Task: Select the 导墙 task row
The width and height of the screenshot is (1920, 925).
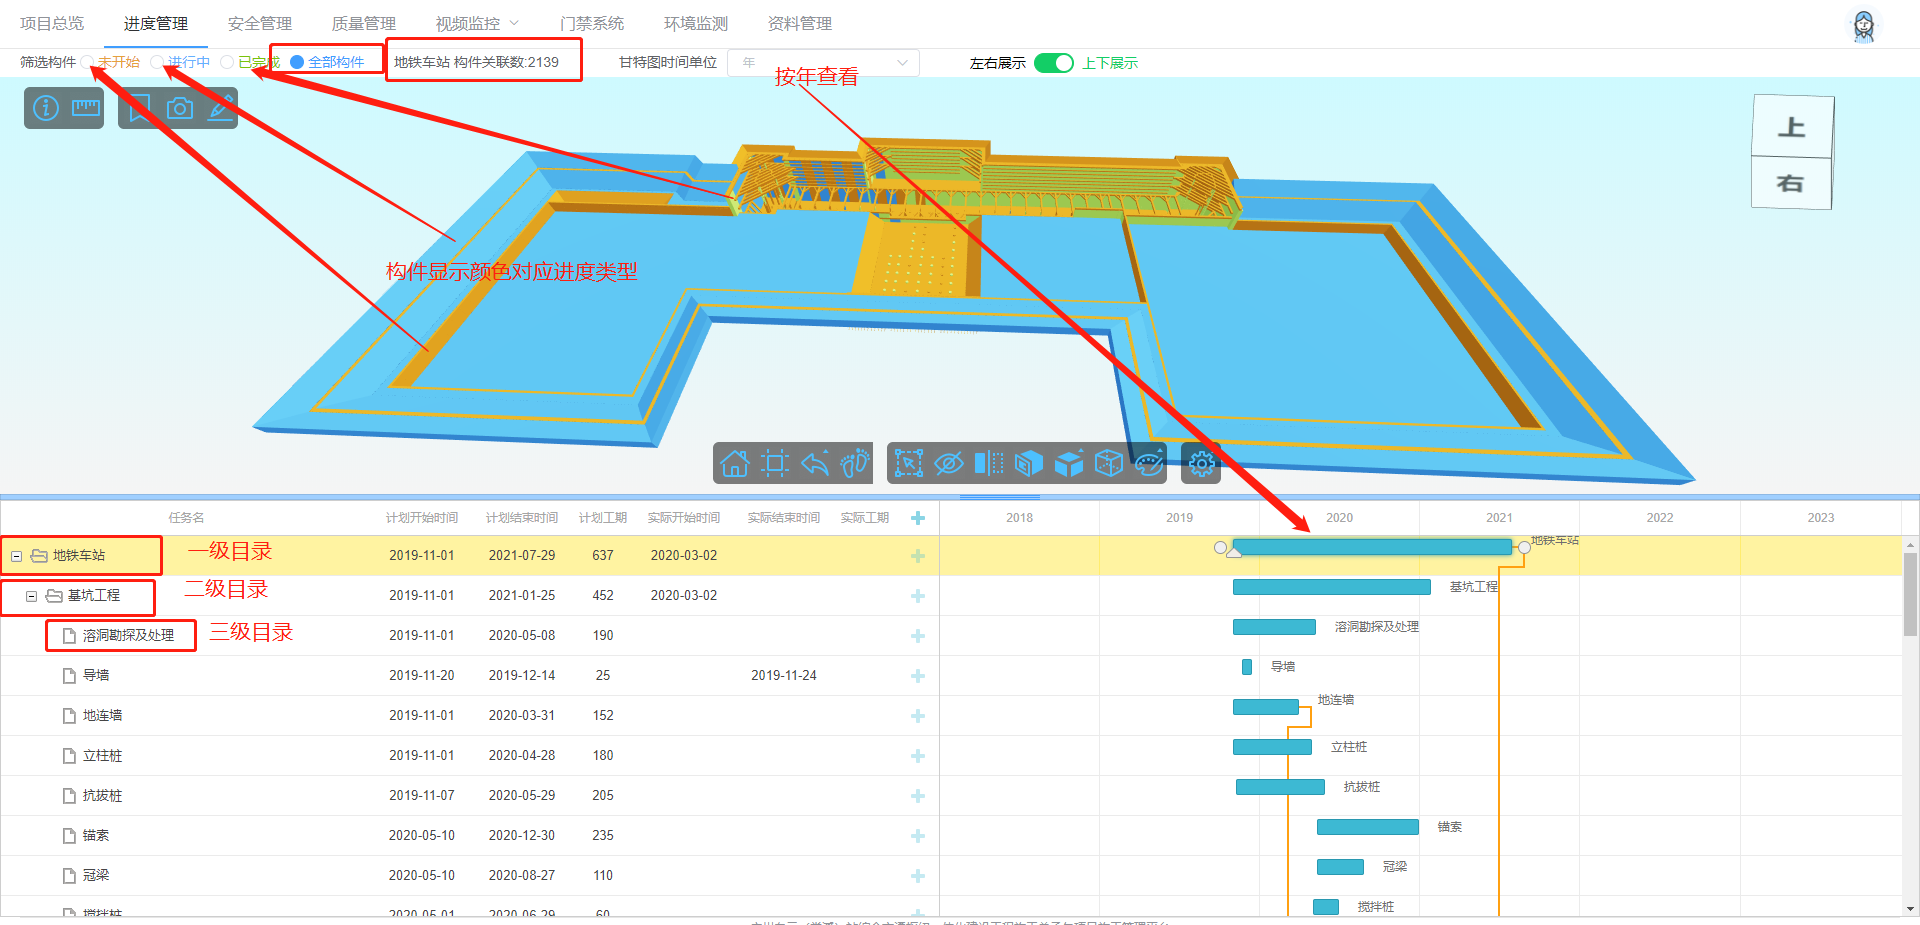Action: 470,676
